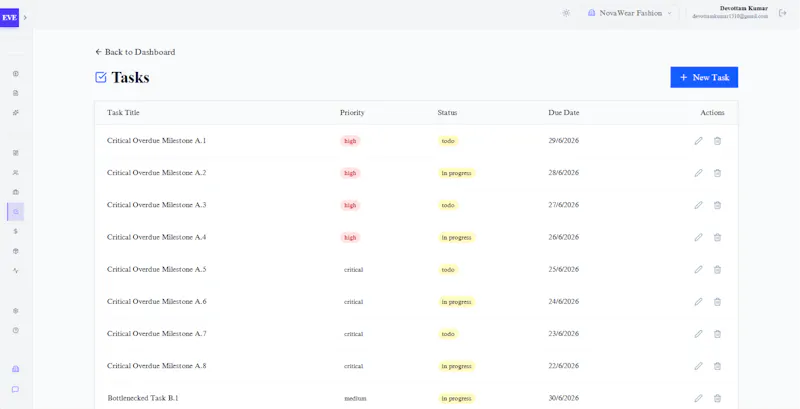Screen dimensions: 800x409
Task: Edit Critical Overdue Milestone A.8 pencil icon
Action: [x=698, y=366]
